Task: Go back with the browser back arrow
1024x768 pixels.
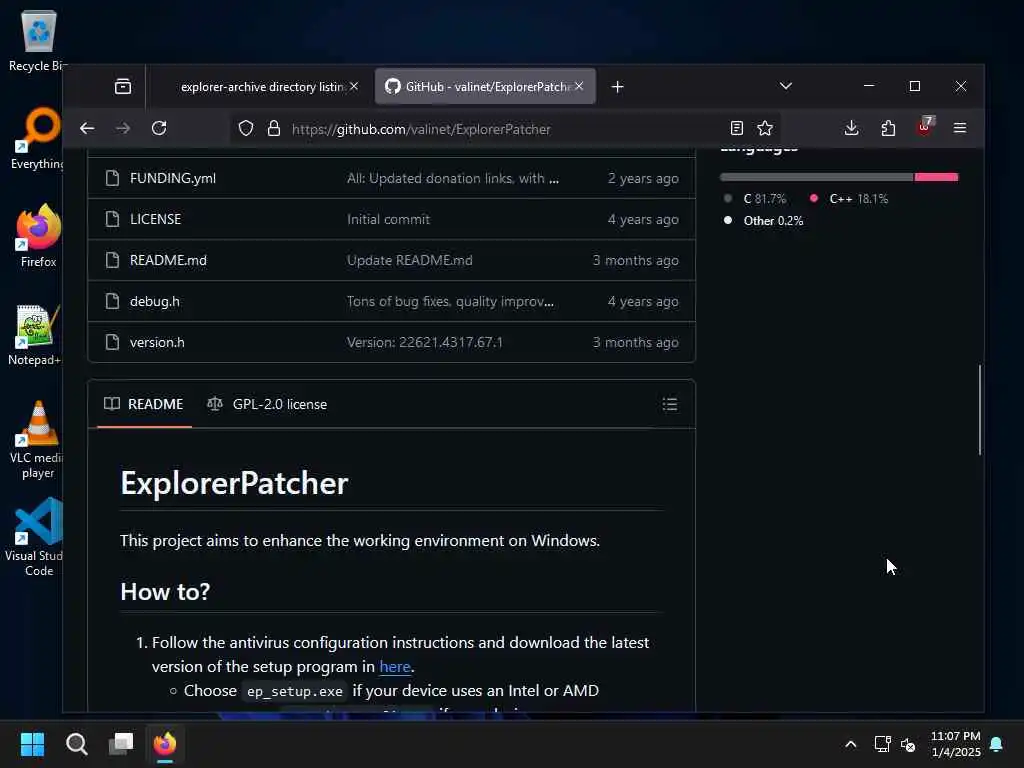Action: [87, 129]
